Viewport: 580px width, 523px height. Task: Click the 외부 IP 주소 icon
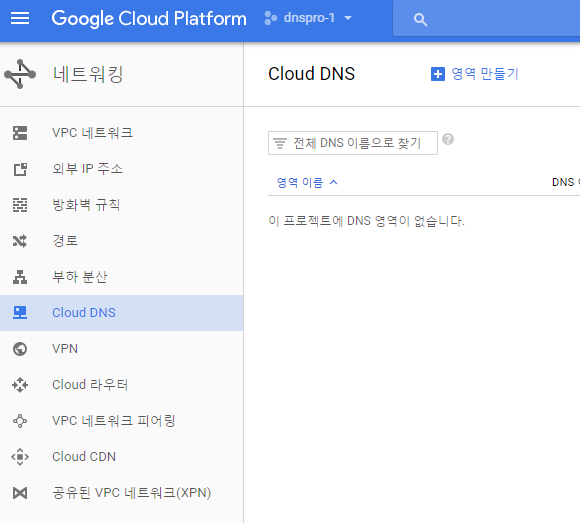click(x=20, y=169)
